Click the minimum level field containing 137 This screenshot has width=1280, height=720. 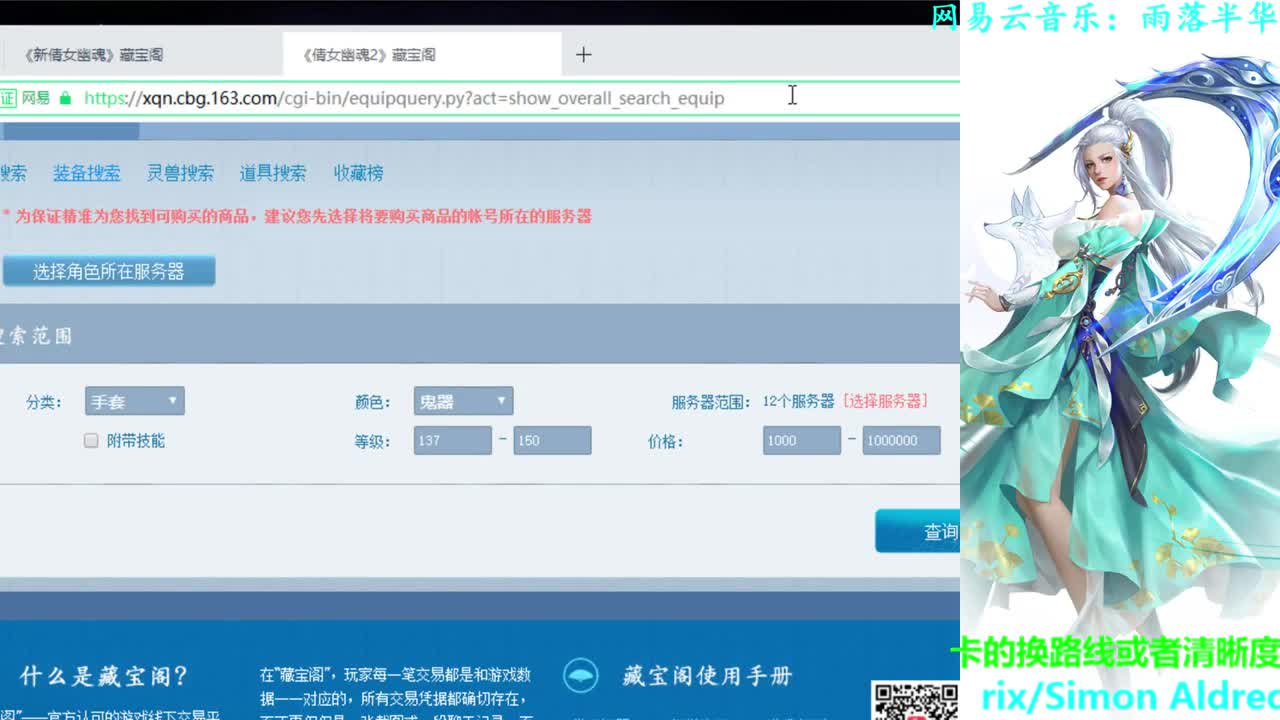coord(452,440)
